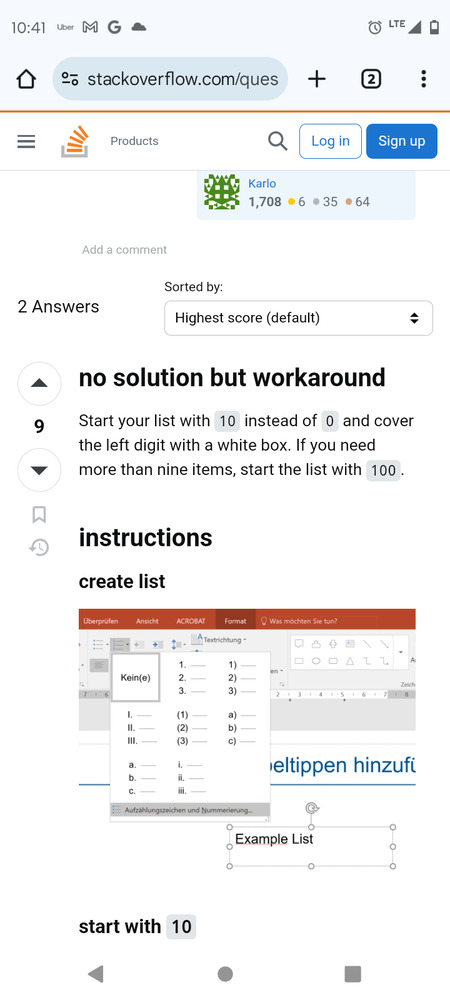Open the Chrome three-dot overflow menu
The image size is (450, 1000).
tap(423, 79)
